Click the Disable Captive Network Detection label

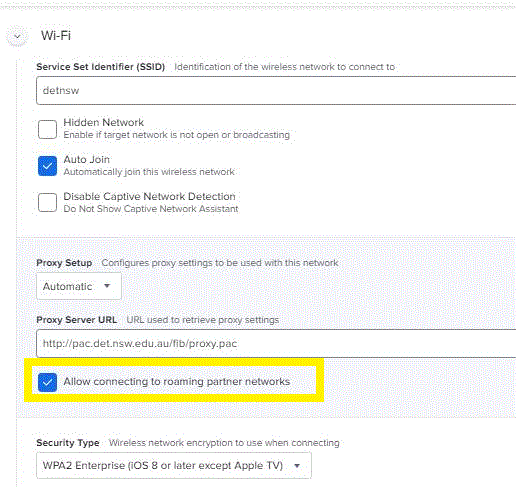point(149,196)
